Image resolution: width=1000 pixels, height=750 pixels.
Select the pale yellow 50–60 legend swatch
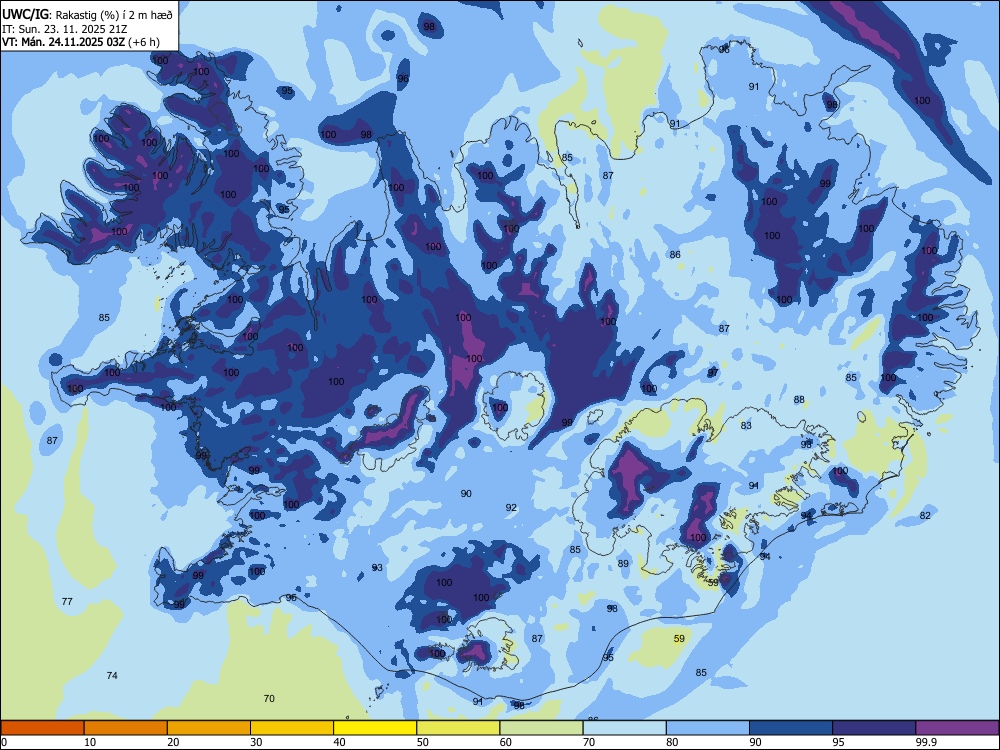click(x=459, y=728)
